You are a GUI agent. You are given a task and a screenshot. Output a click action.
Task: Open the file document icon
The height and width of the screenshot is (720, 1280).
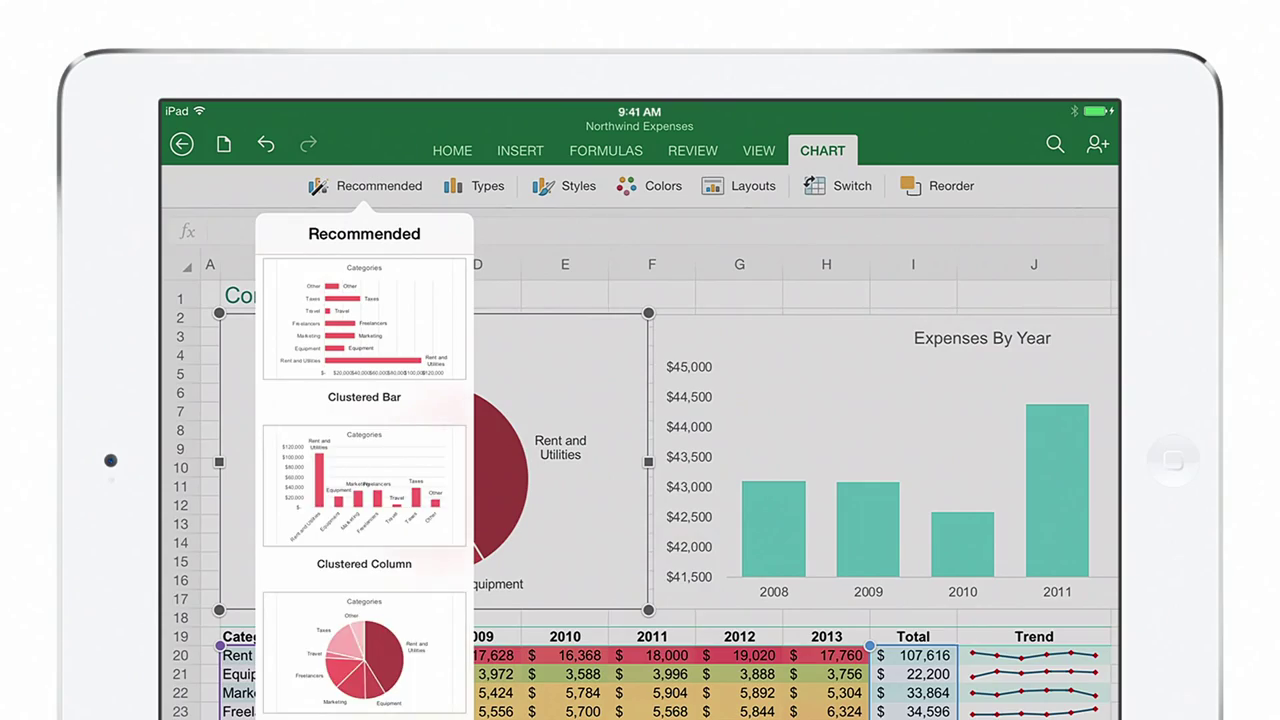point(224,144)
